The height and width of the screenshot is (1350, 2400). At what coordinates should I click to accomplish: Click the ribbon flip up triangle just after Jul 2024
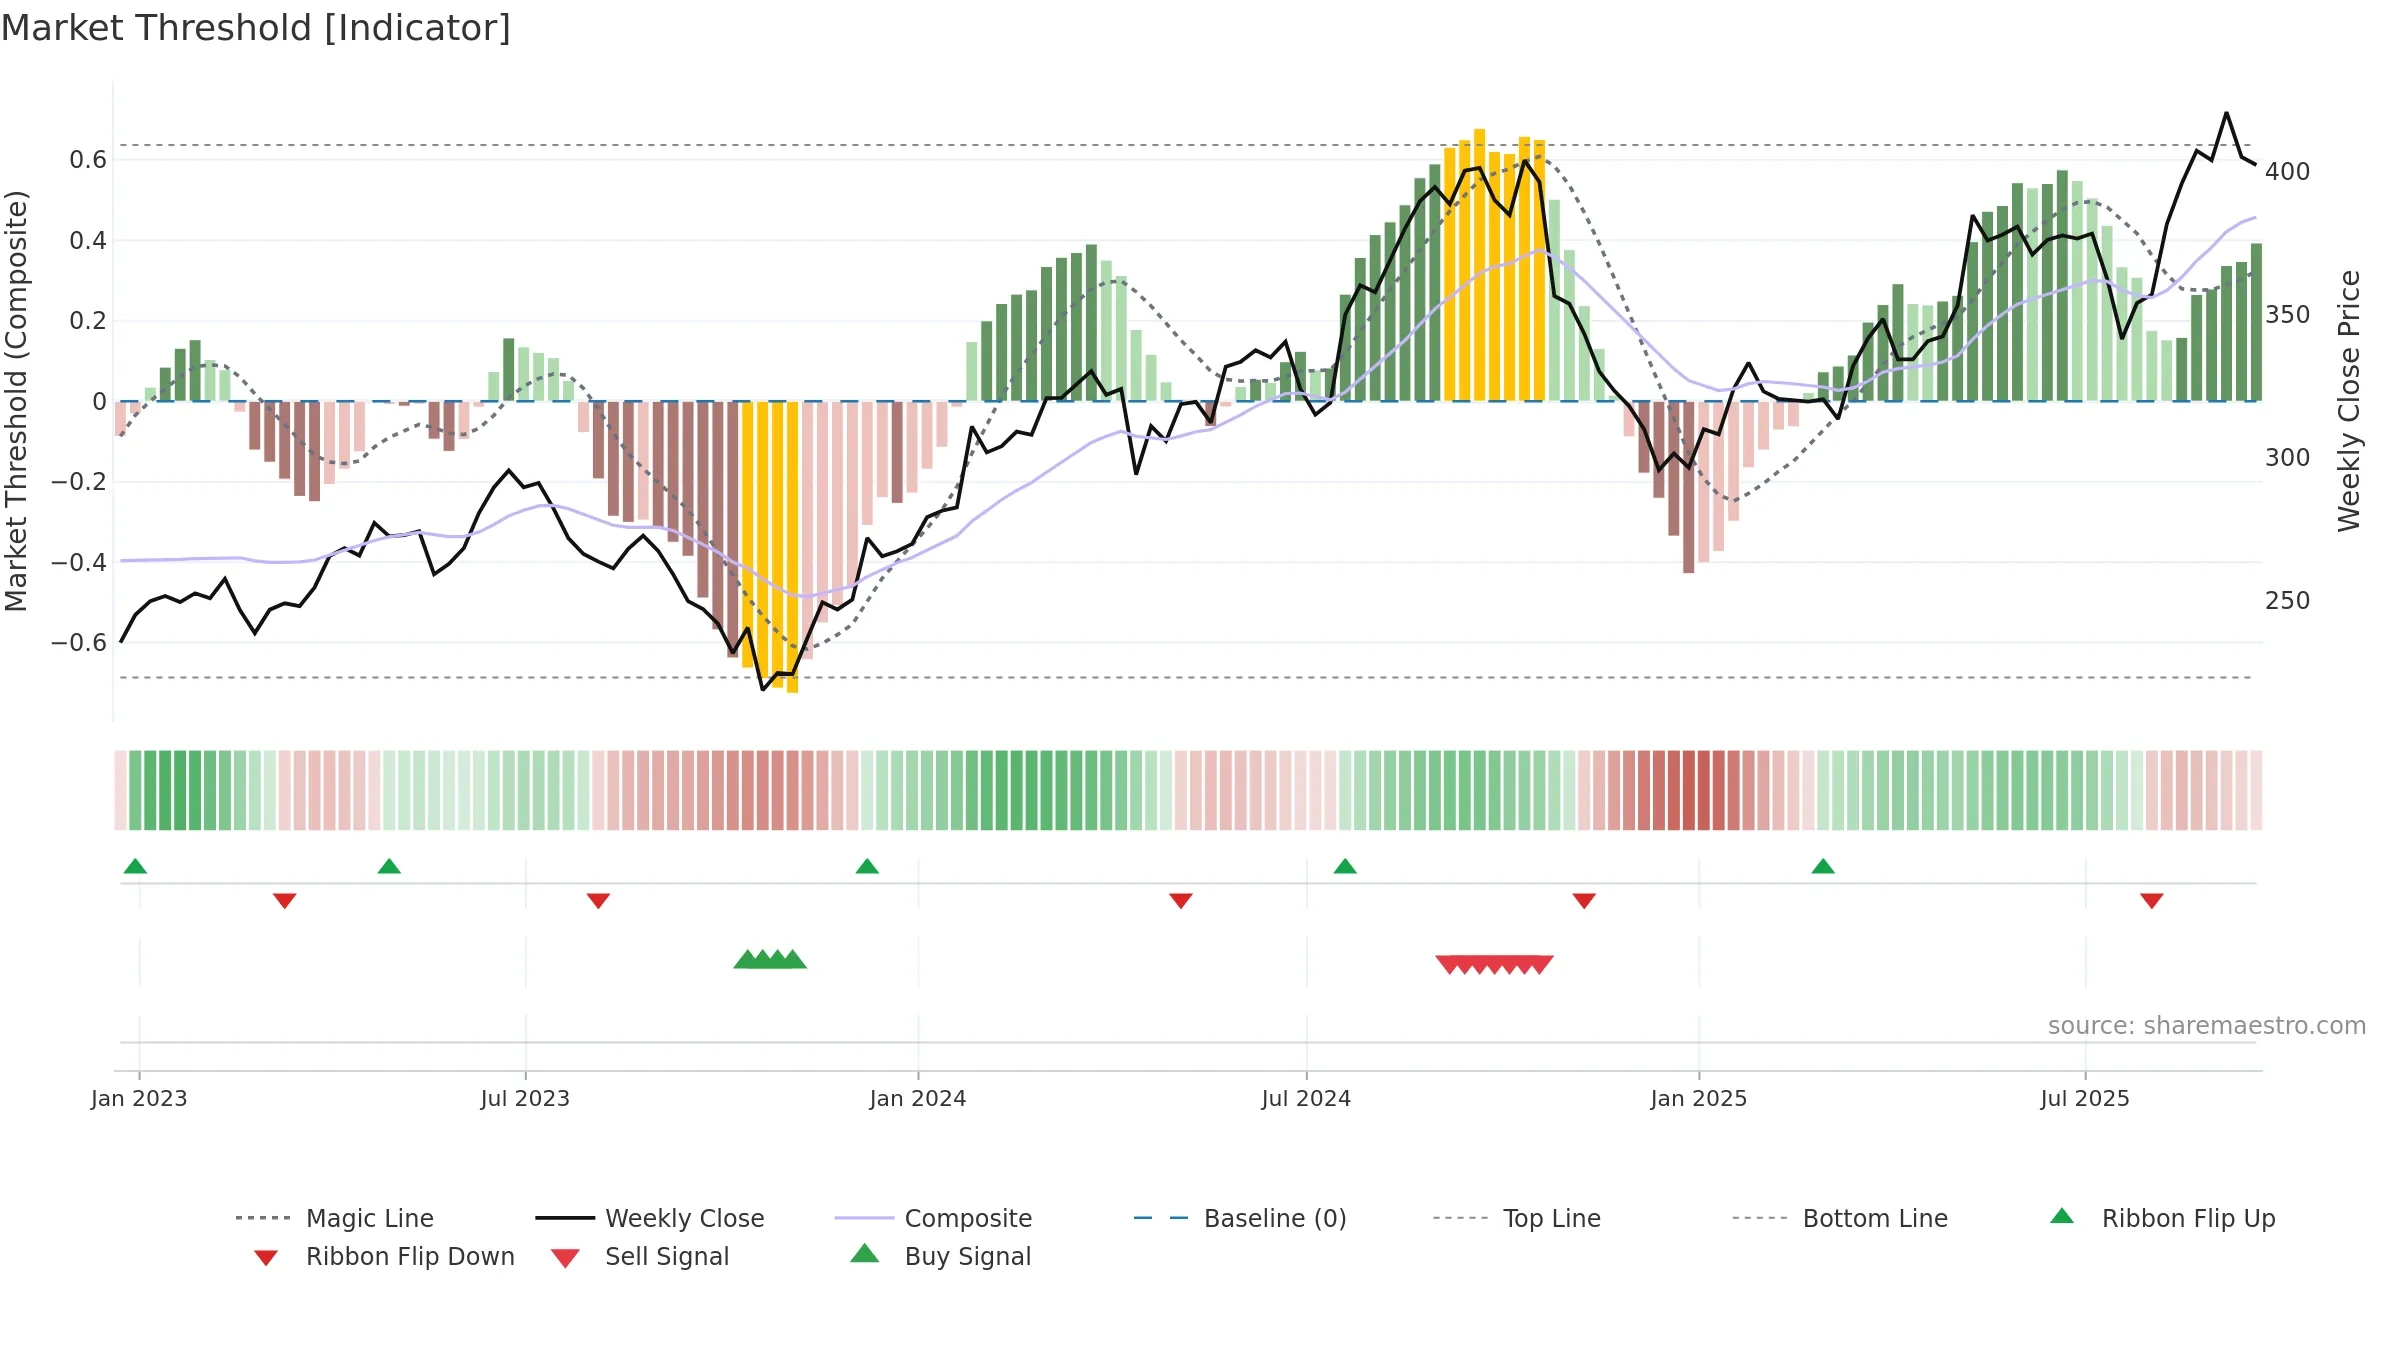coord(1345,866)
